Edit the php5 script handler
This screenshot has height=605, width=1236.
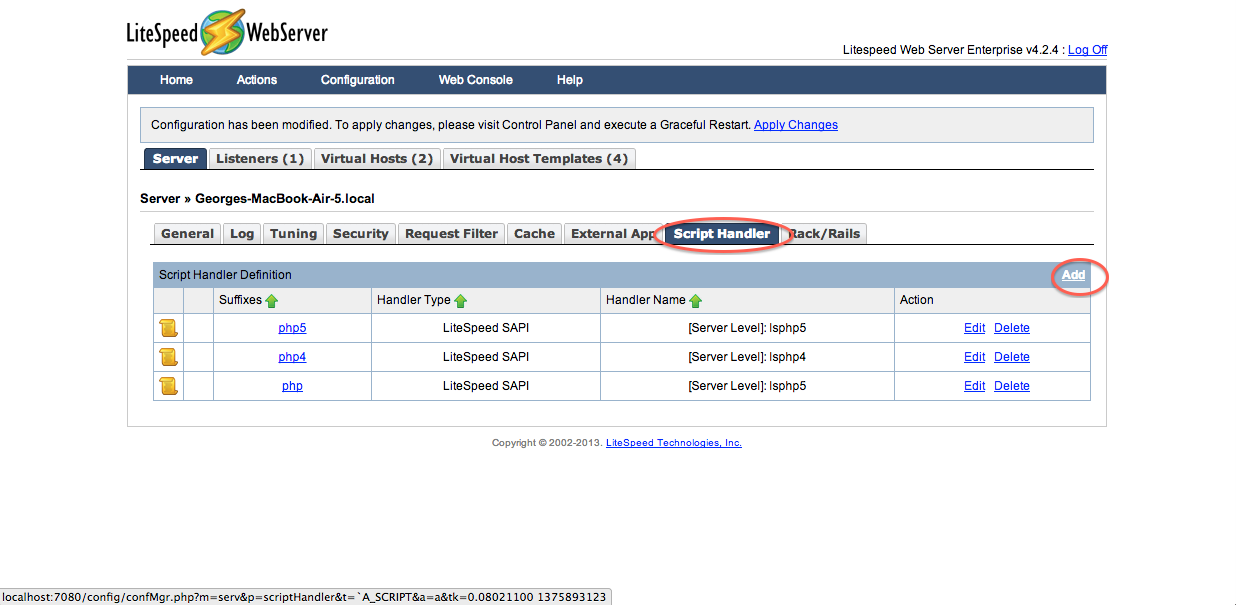tap(974, 328)
